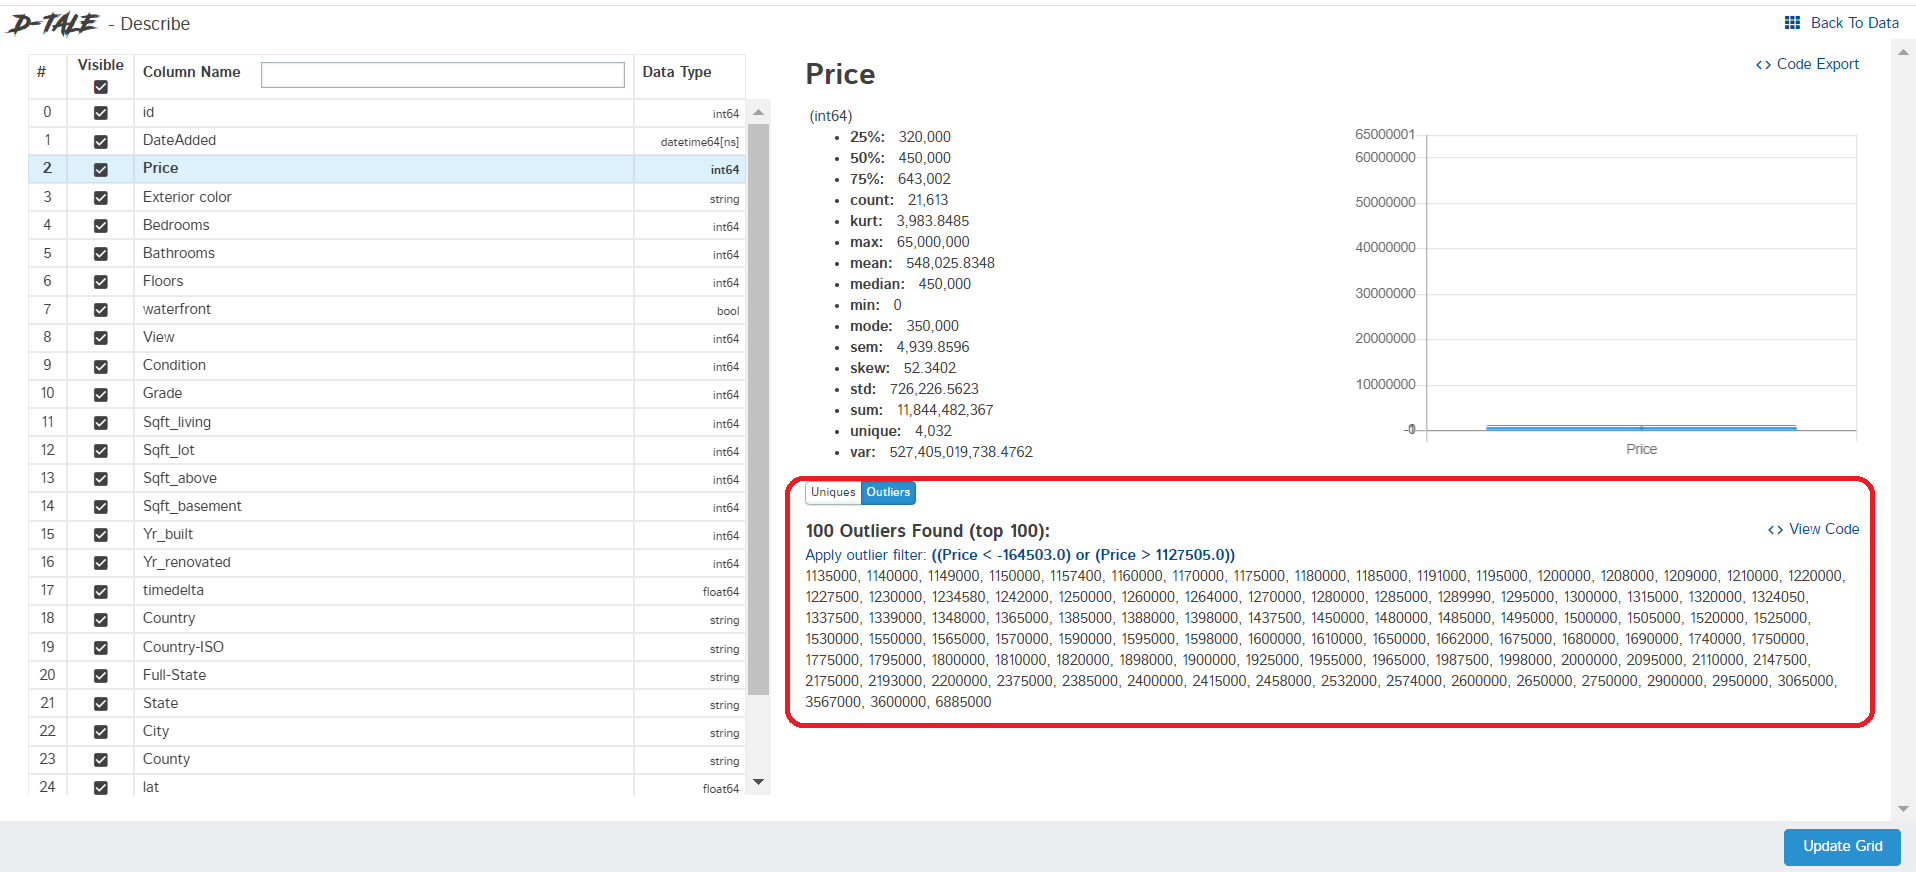Viewport: 1916px width, 872px height.
Task: Select the Bedrooms row in column list
Action: [176, 225]
